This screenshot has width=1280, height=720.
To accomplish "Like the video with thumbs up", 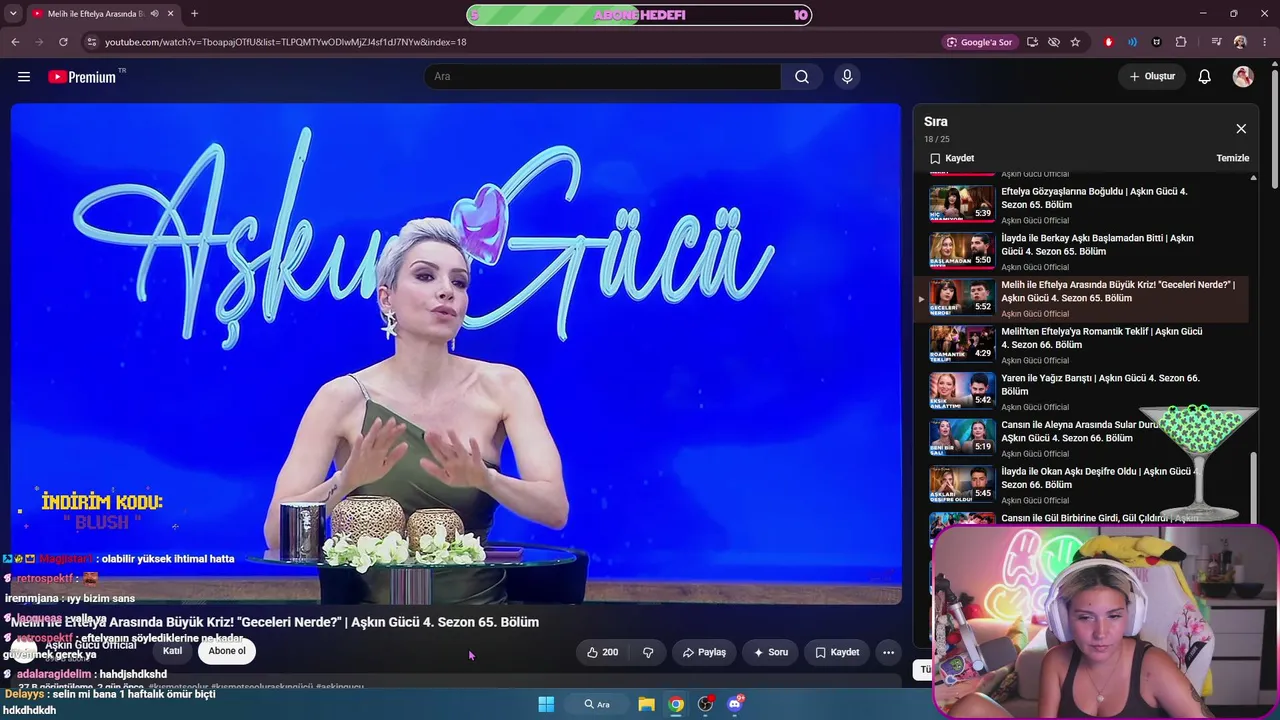I will [x=602, y=652].
